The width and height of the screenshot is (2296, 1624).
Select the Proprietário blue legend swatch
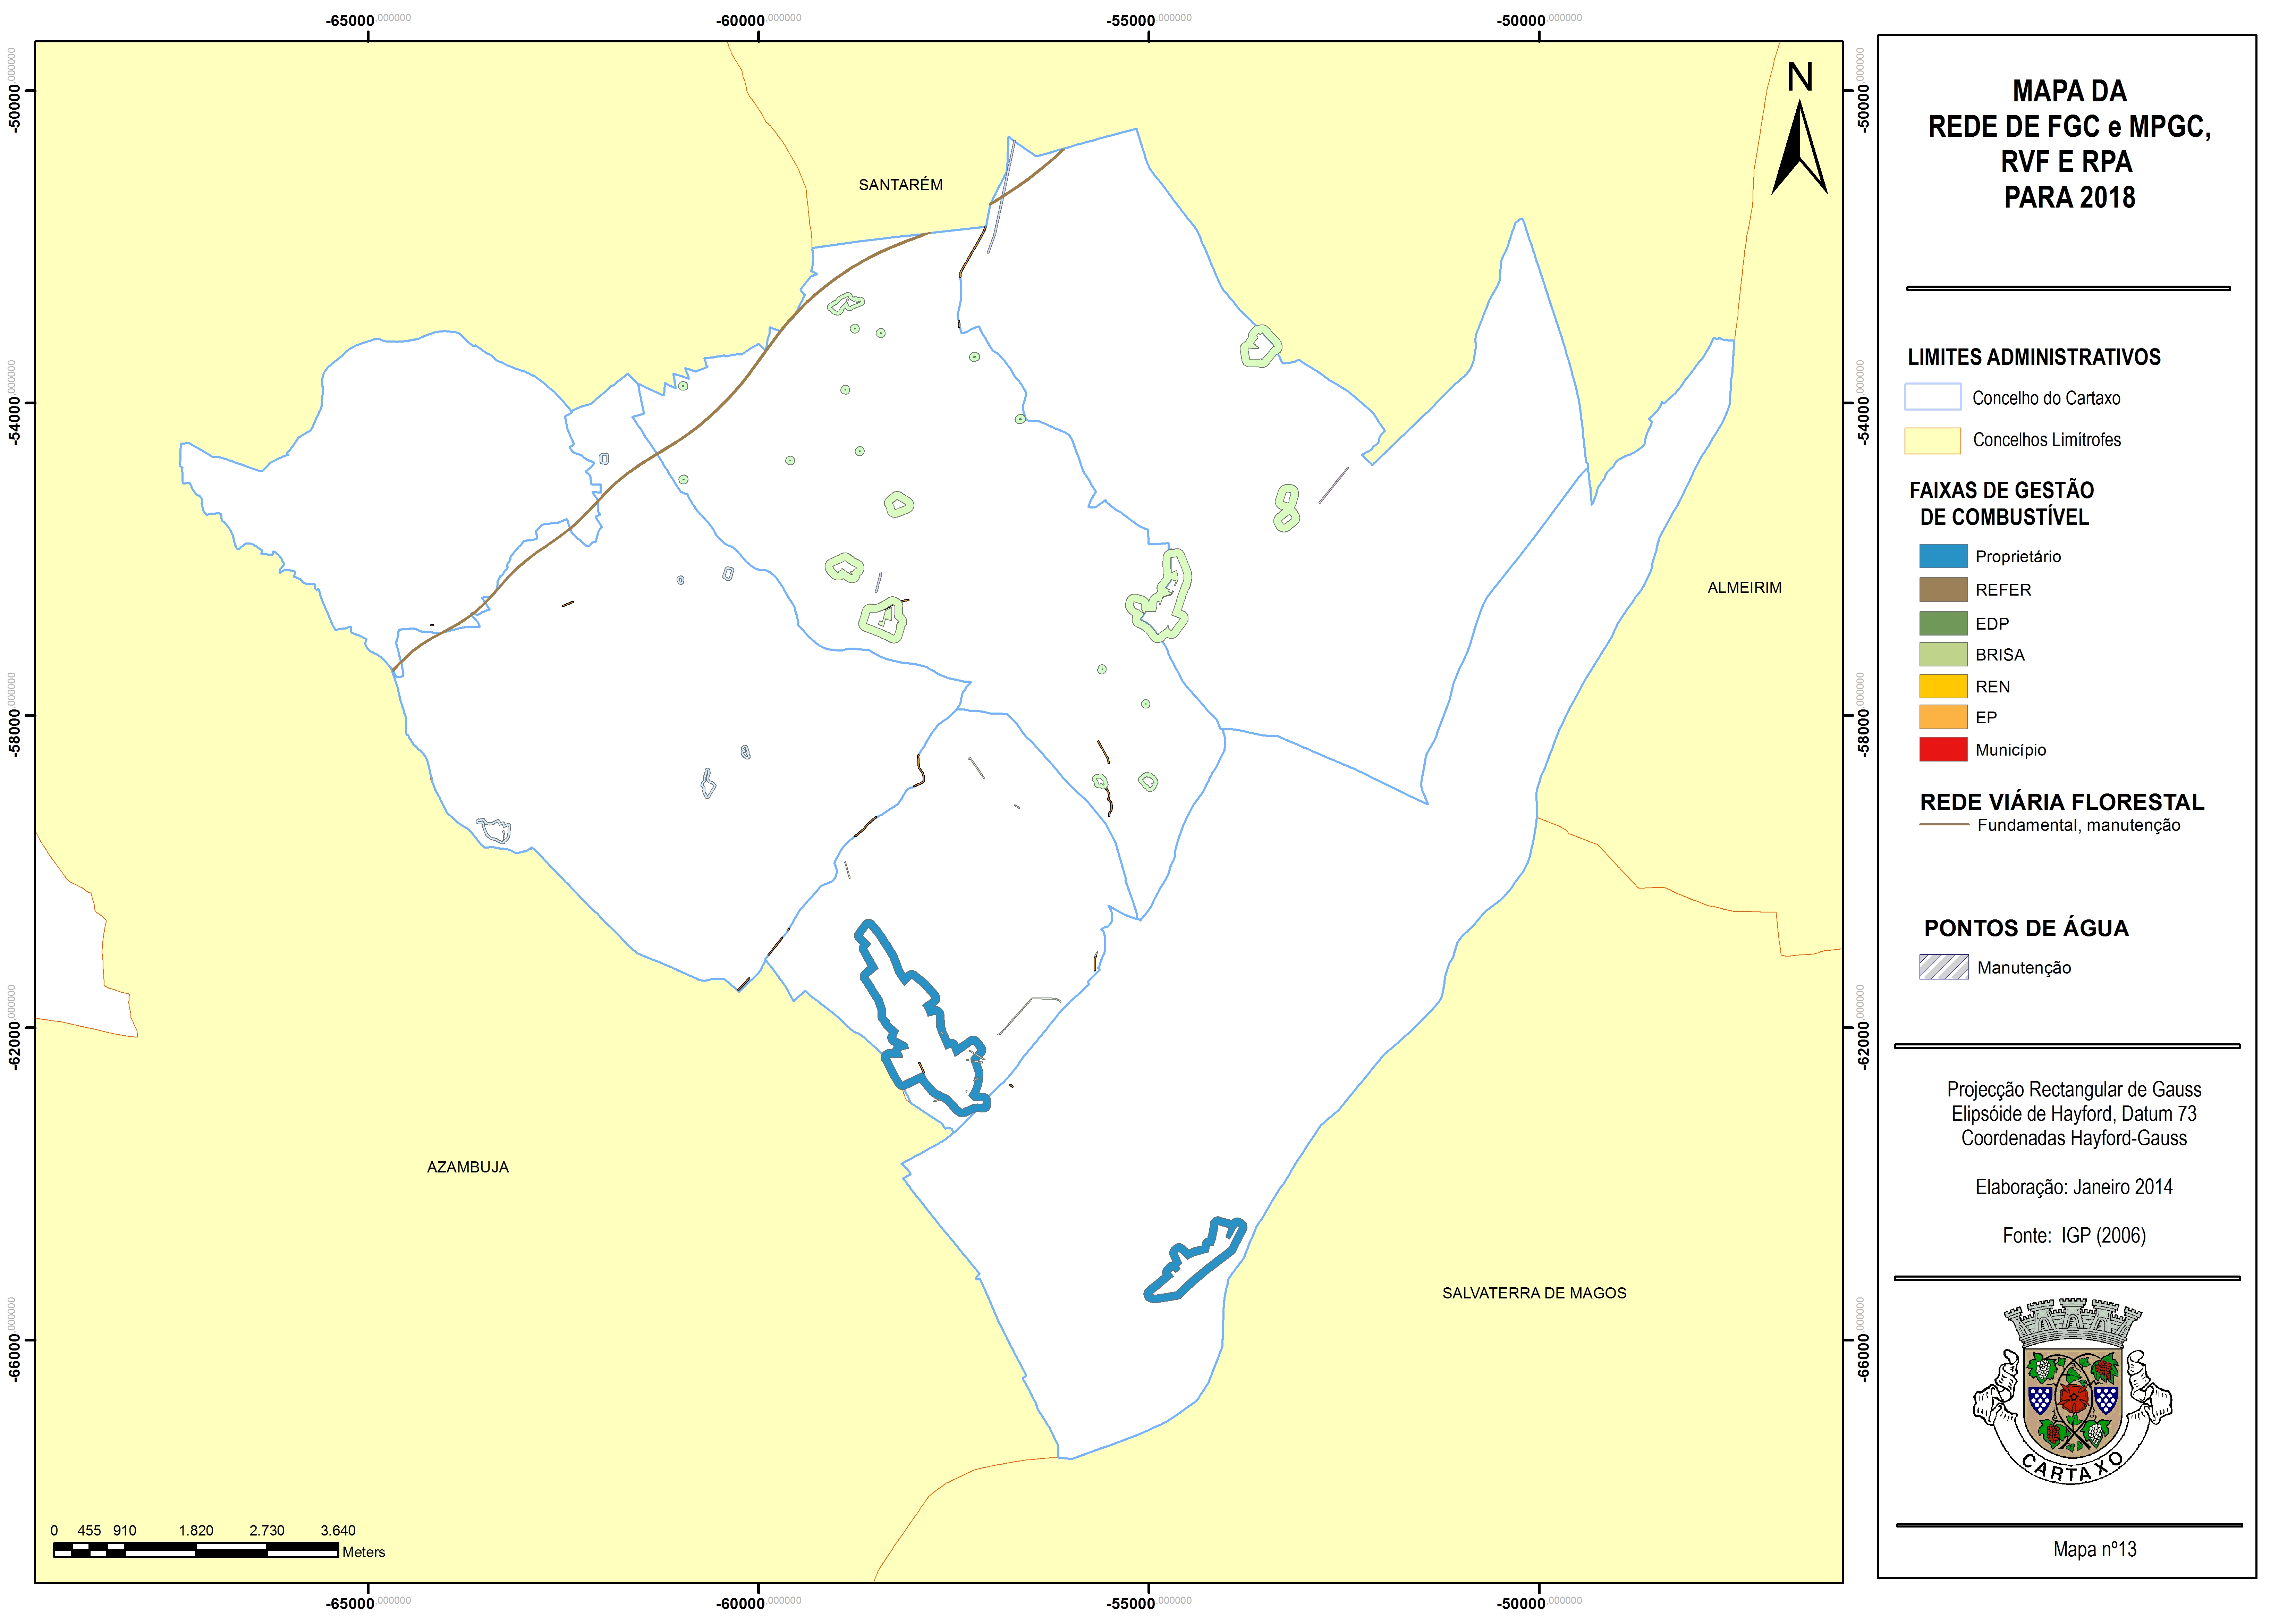(1943, 556)
